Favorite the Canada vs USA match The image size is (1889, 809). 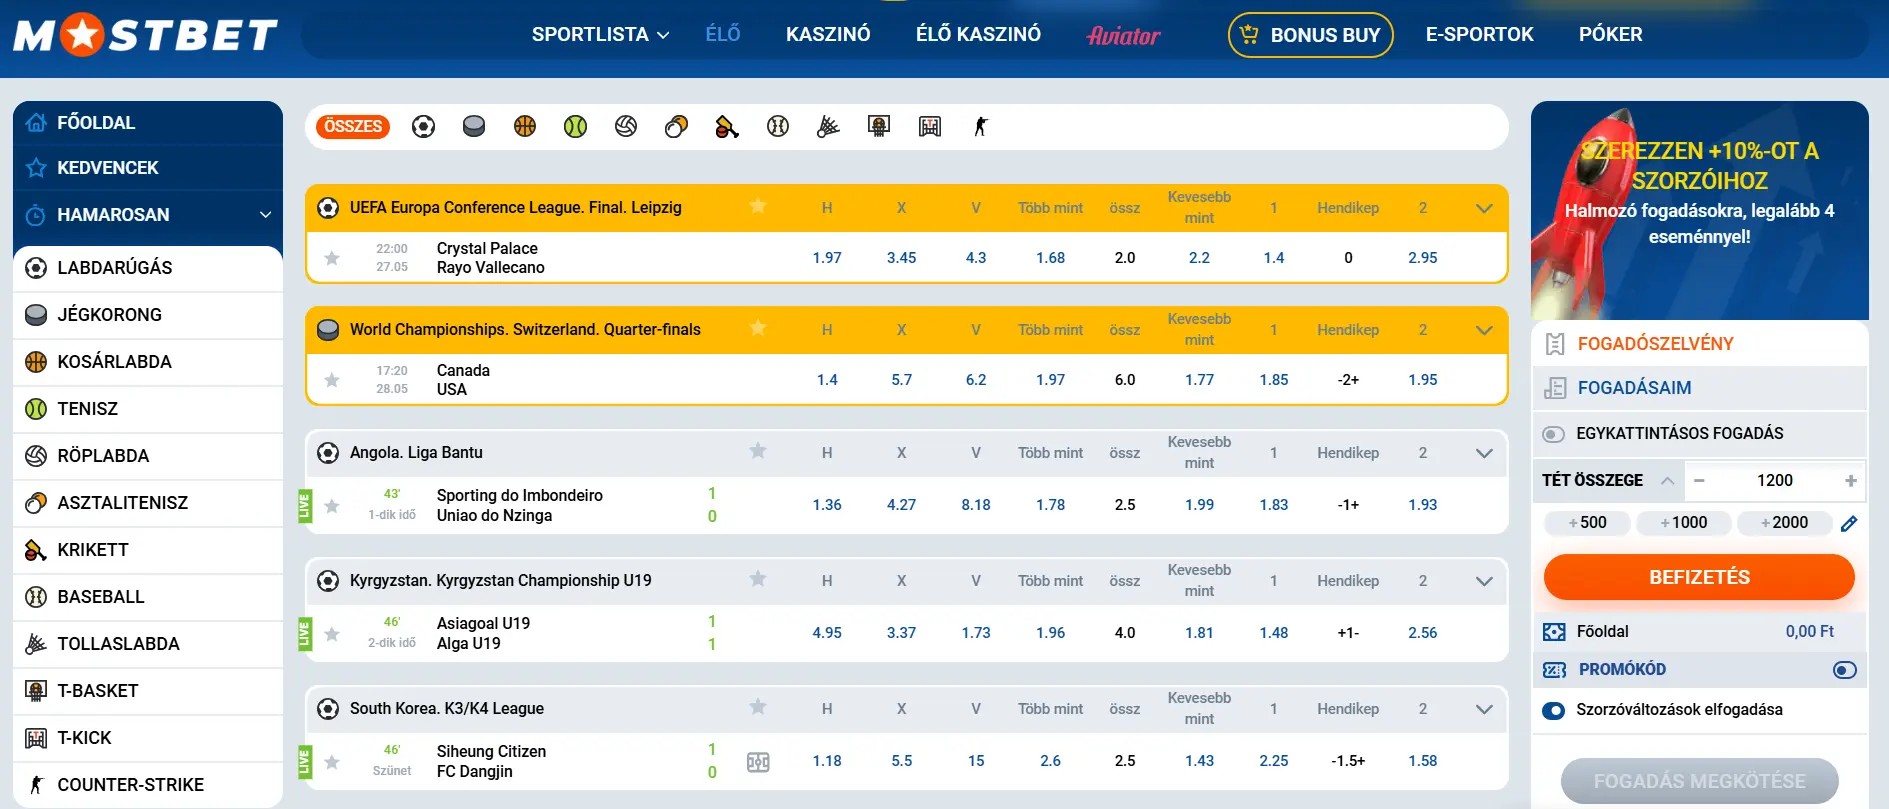332,380
